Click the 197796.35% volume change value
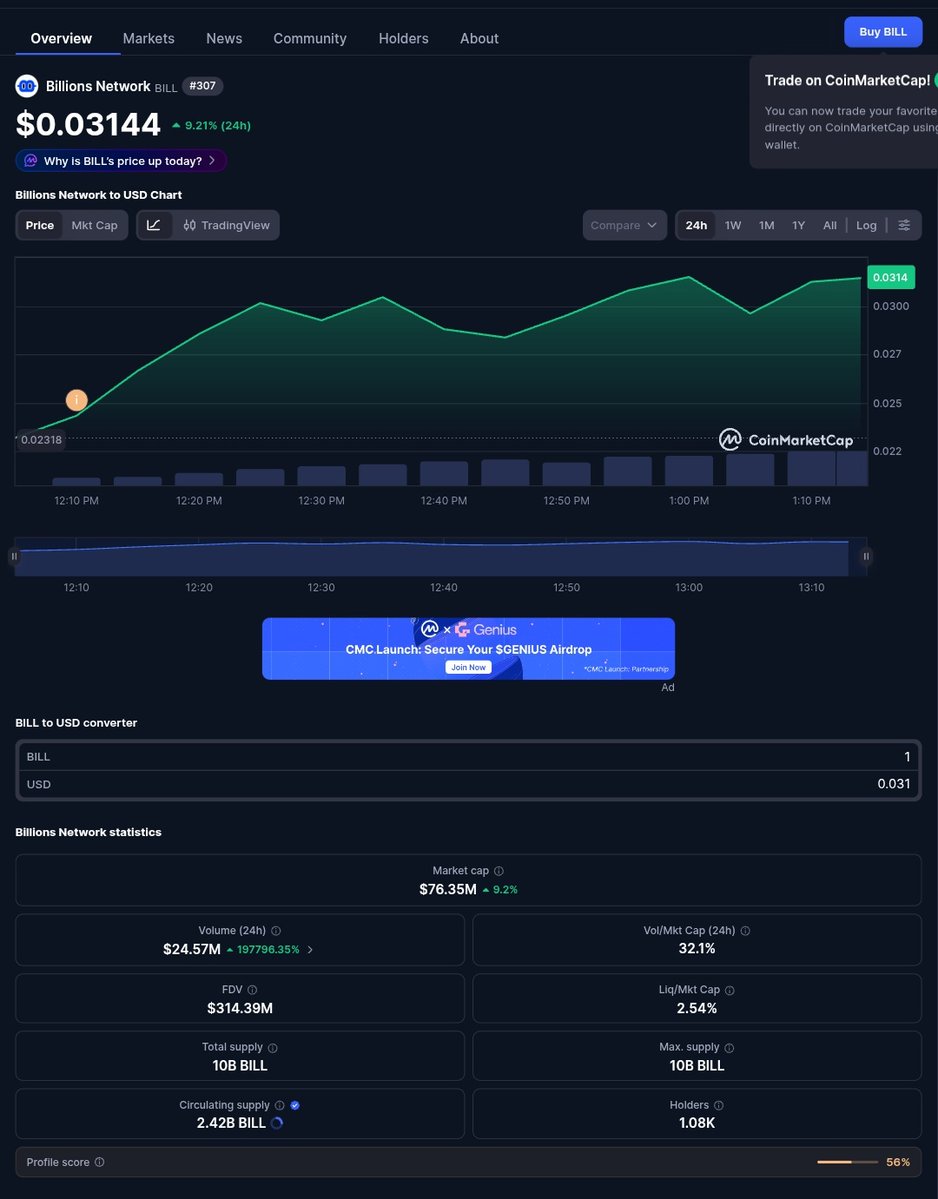Image resolution: width=938 pixels, height=1199 pixels. pos(268,950)
